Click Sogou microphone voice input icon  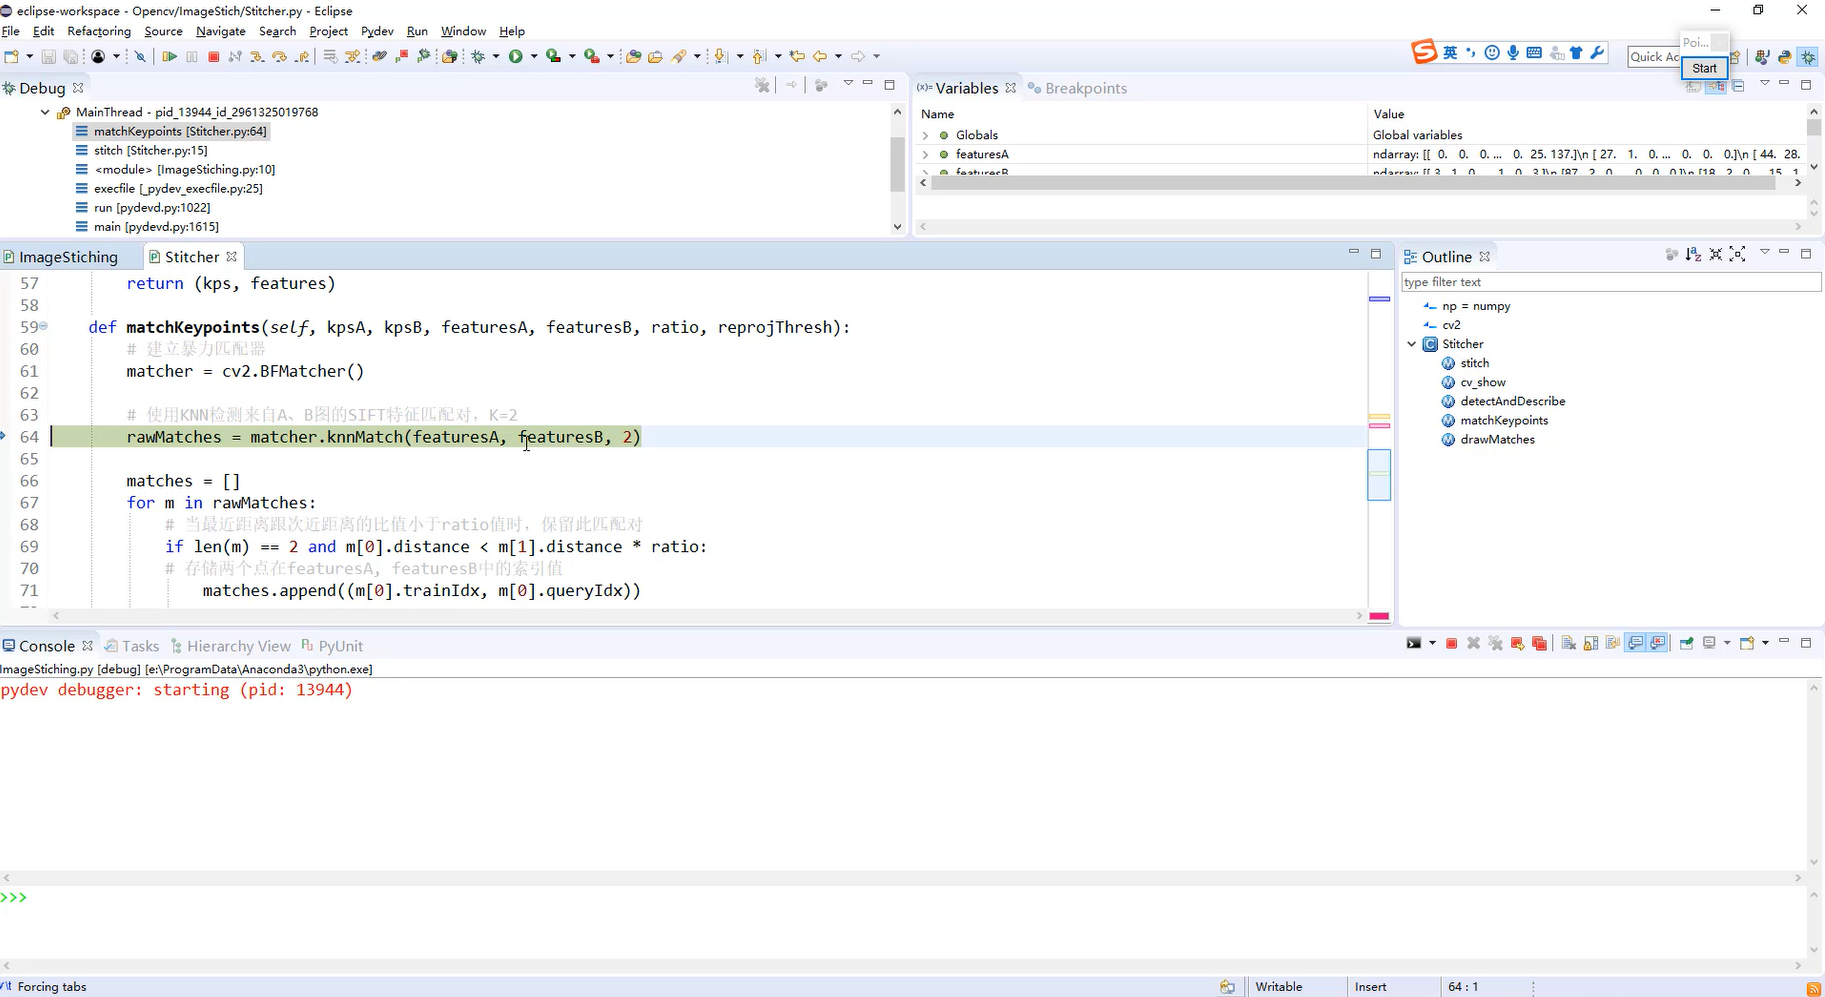[1513, 52]
